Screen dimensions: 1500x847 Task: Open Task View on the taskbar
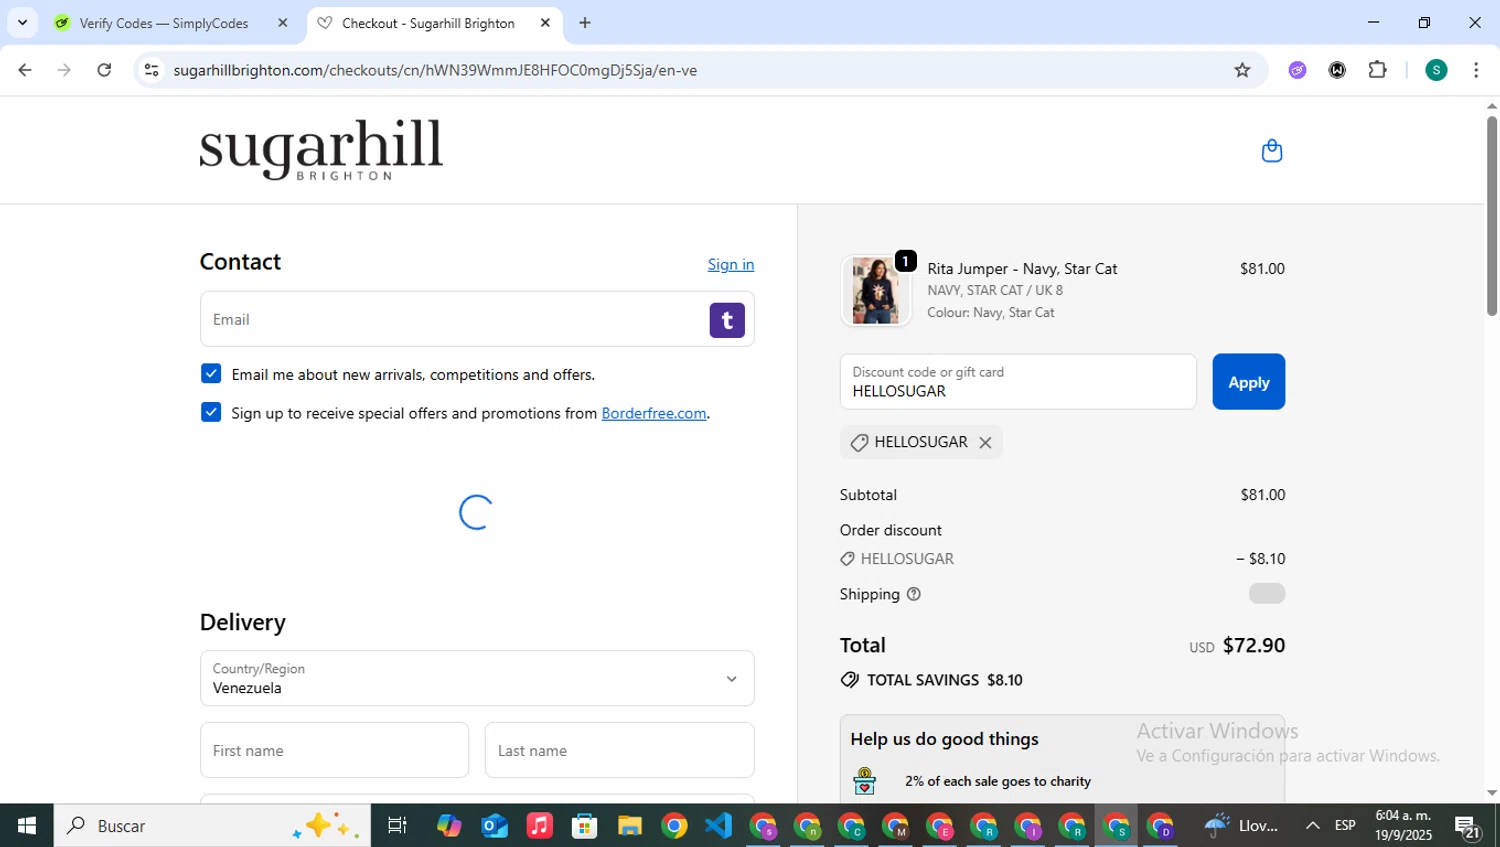(397, 826)
